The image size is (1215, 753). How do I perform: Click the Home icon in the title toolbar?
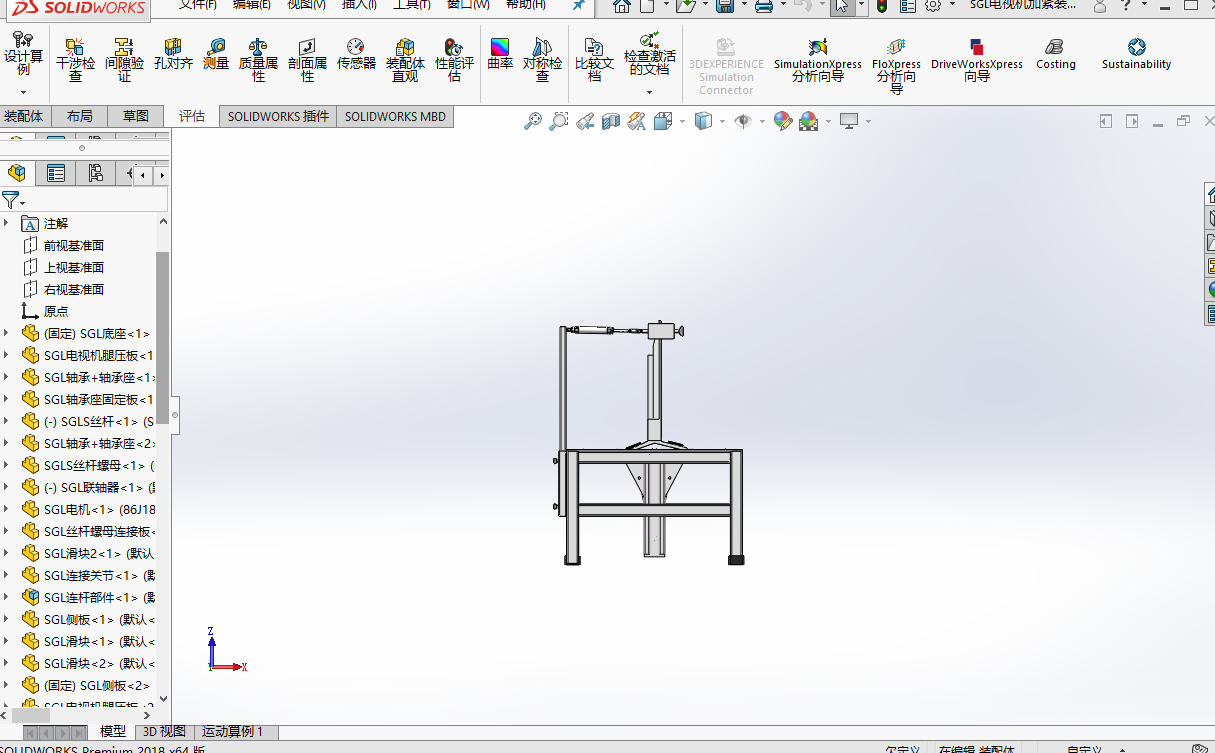[622, 6]
